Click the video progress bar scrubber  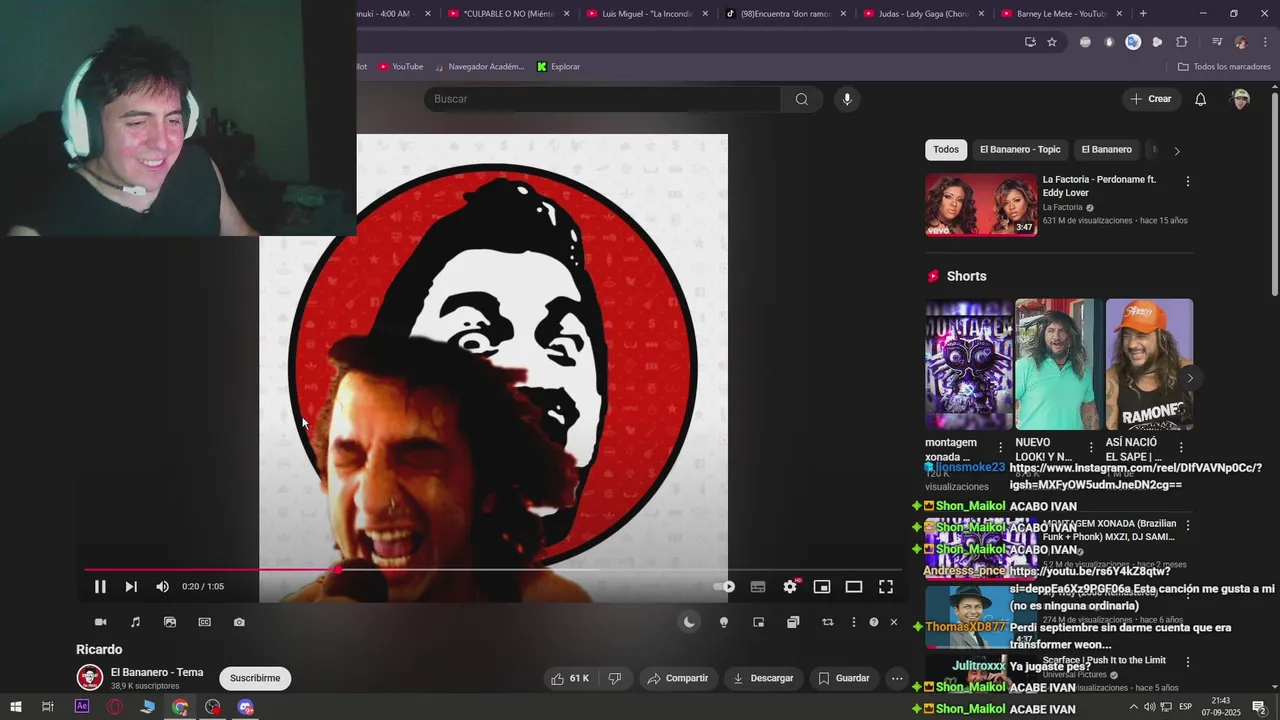[x=338, y=570]
